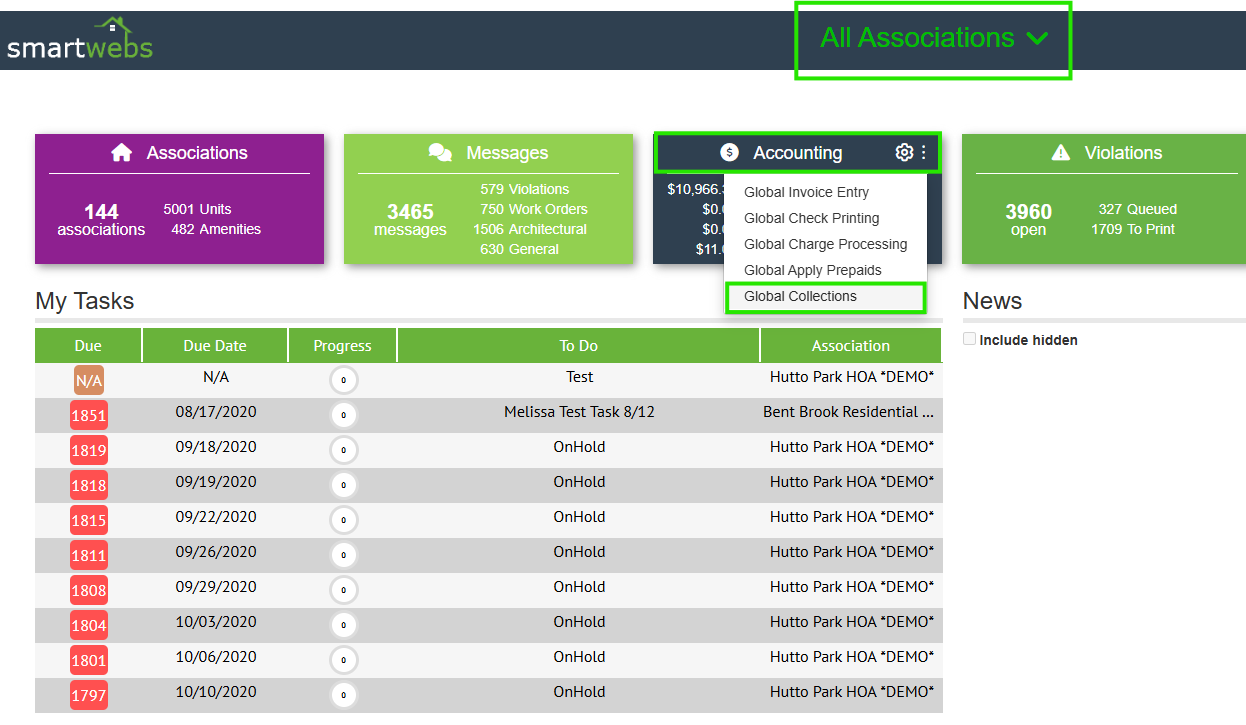Screen dimensions: 1246x725
Task: Open Global Charge Processing
Action: pos(825,244)
